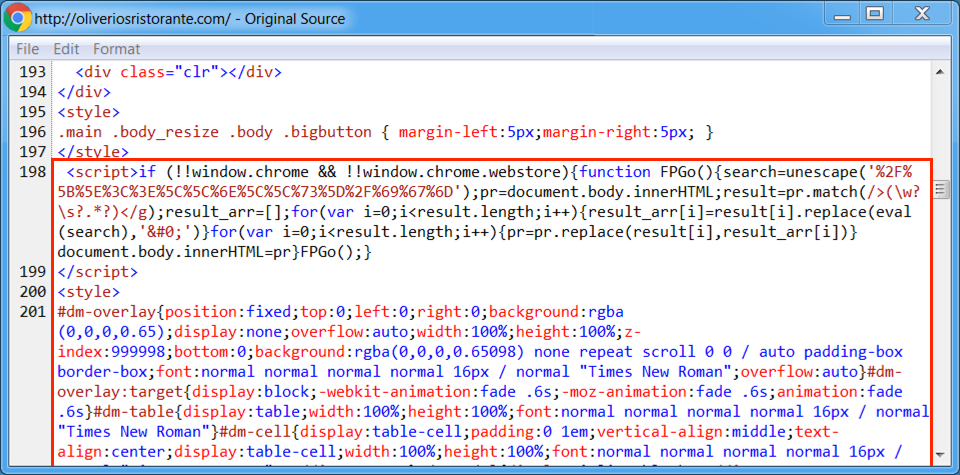Click the scrollbar up arrow

point(939,72)
